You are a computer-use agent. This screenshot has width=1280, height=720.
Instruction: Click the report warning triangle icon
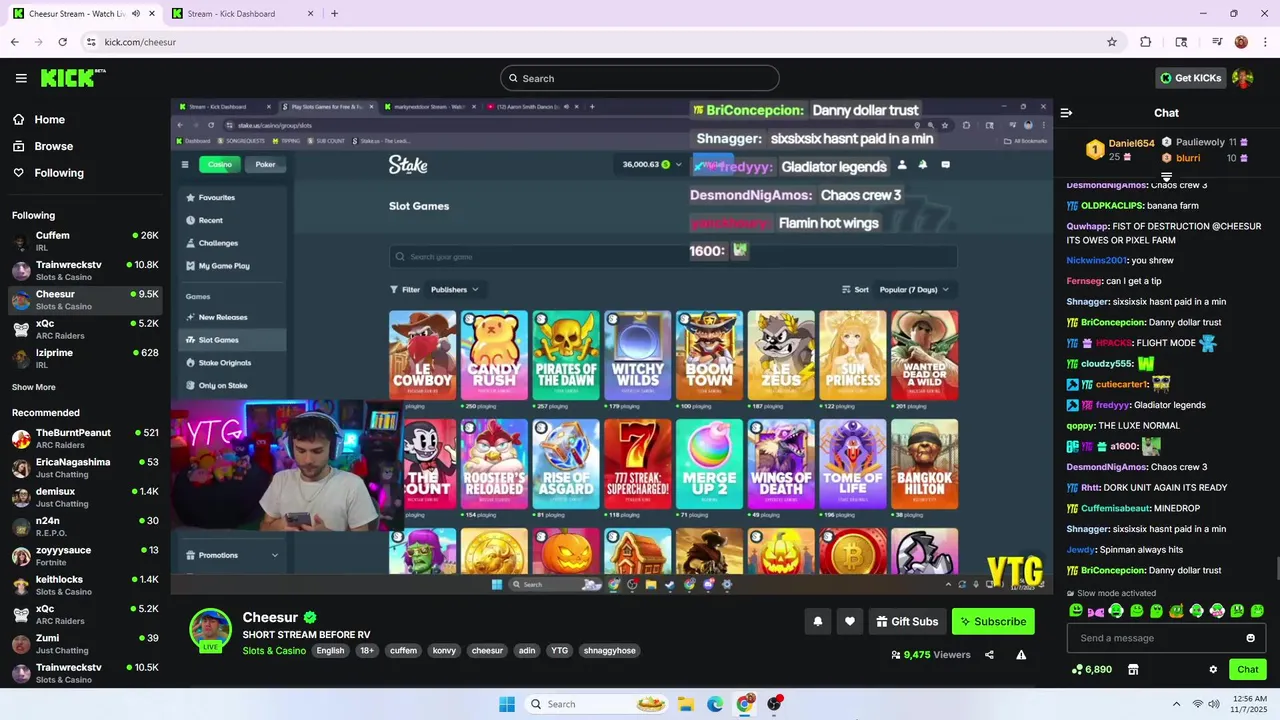point(1021,655)
